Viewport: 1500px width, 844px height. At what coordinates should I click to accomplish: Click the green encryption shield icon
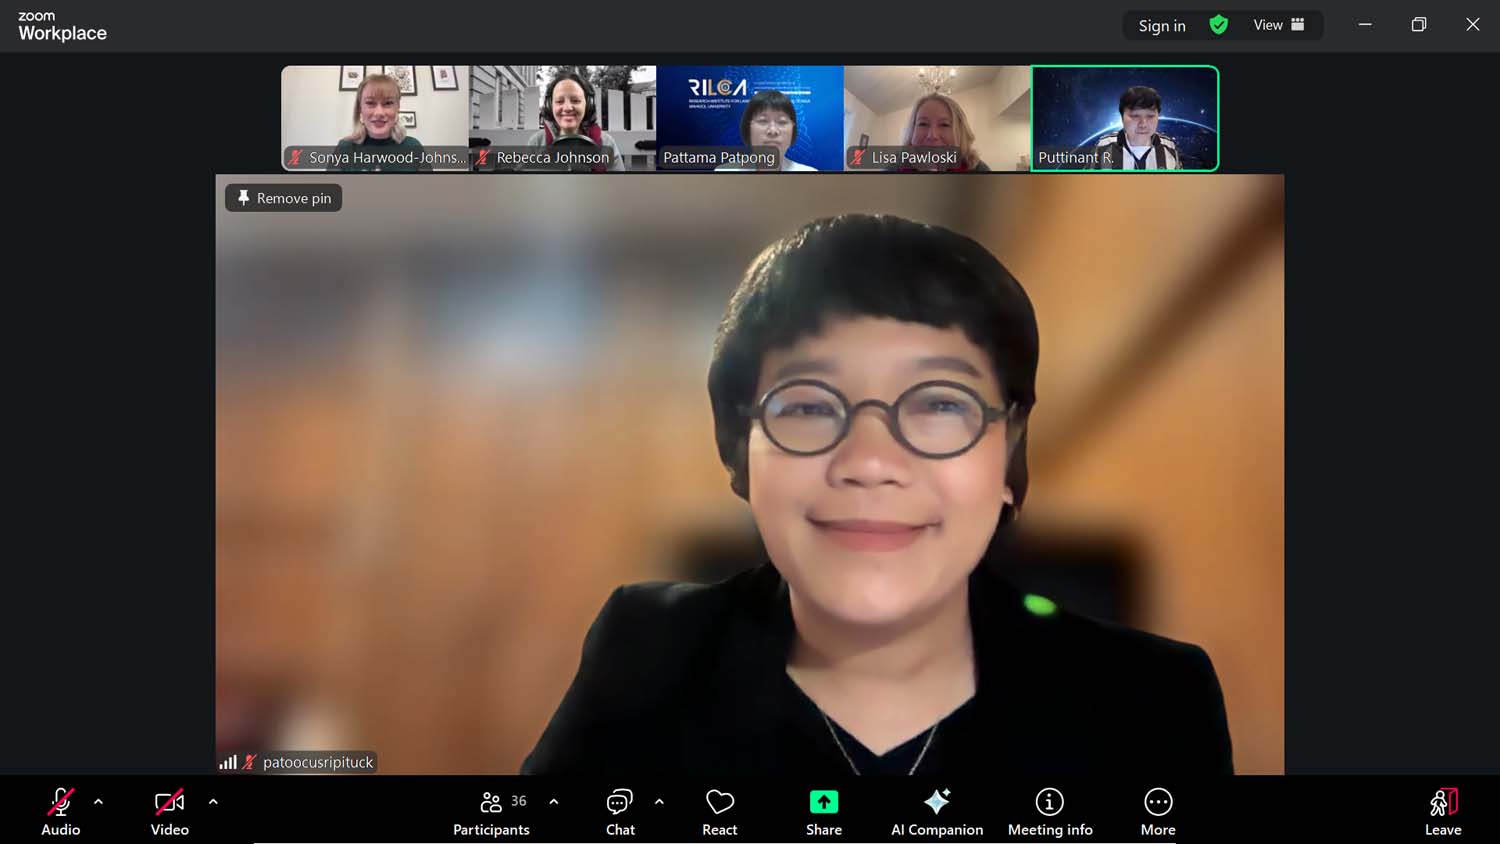pos(1218,25)
